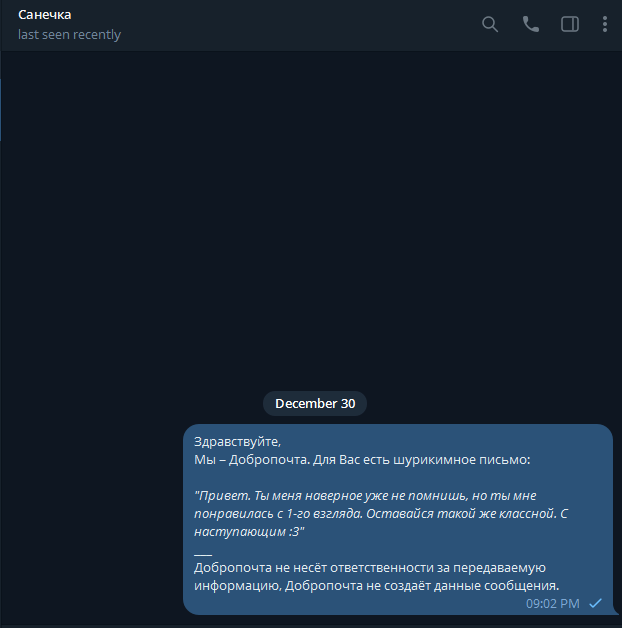622x628 pixels.
Task: Click the empty chat background above the date
Action: [311, 220]
